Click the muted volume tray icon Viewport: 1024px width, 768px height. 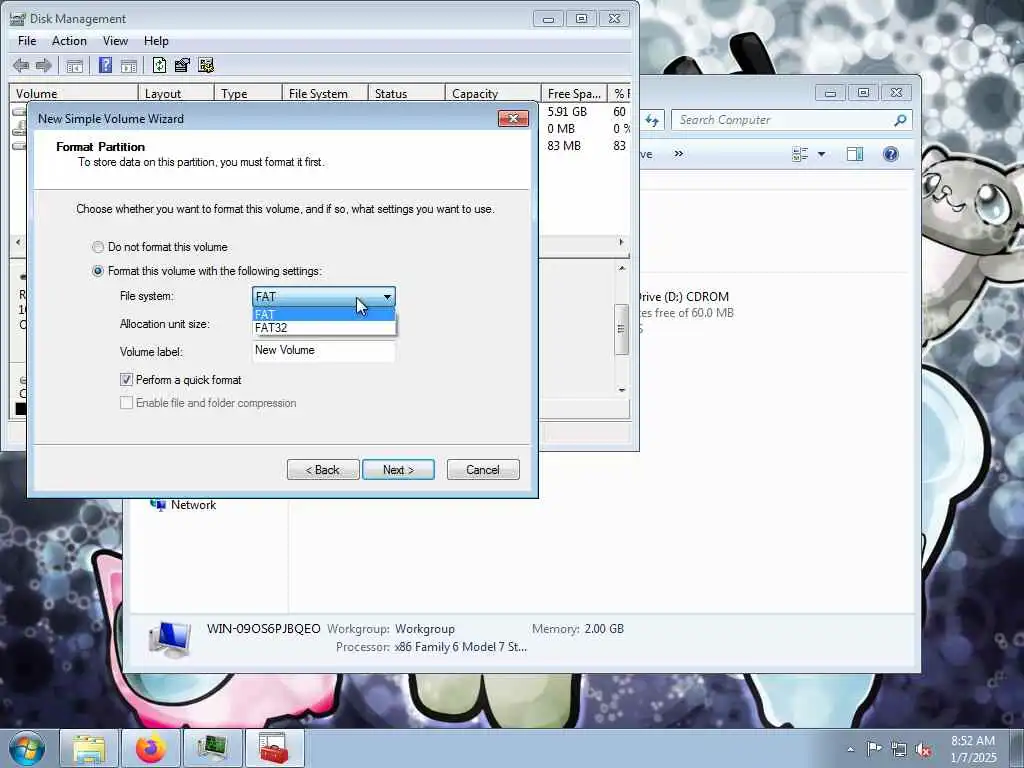(x=923, y=750)
